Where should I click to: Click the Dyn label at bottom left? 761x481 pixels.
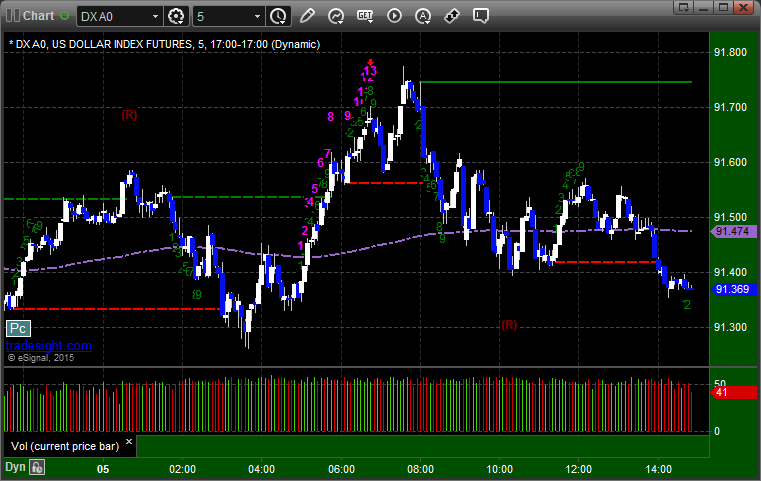[15, 467]
